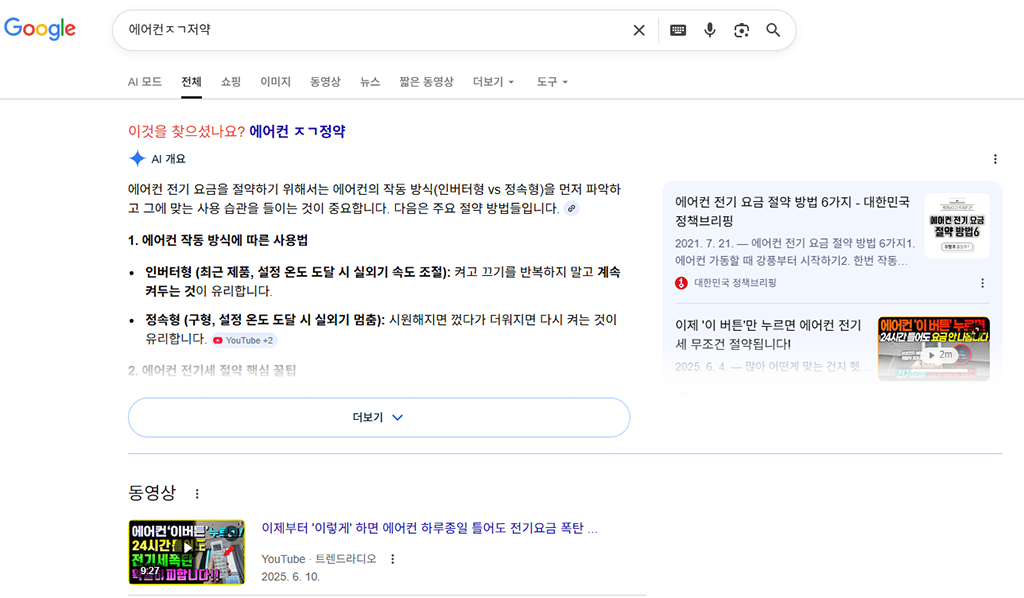Open the AI 개요 three-dot menu

pyautogui.click(x=995, y=159)
